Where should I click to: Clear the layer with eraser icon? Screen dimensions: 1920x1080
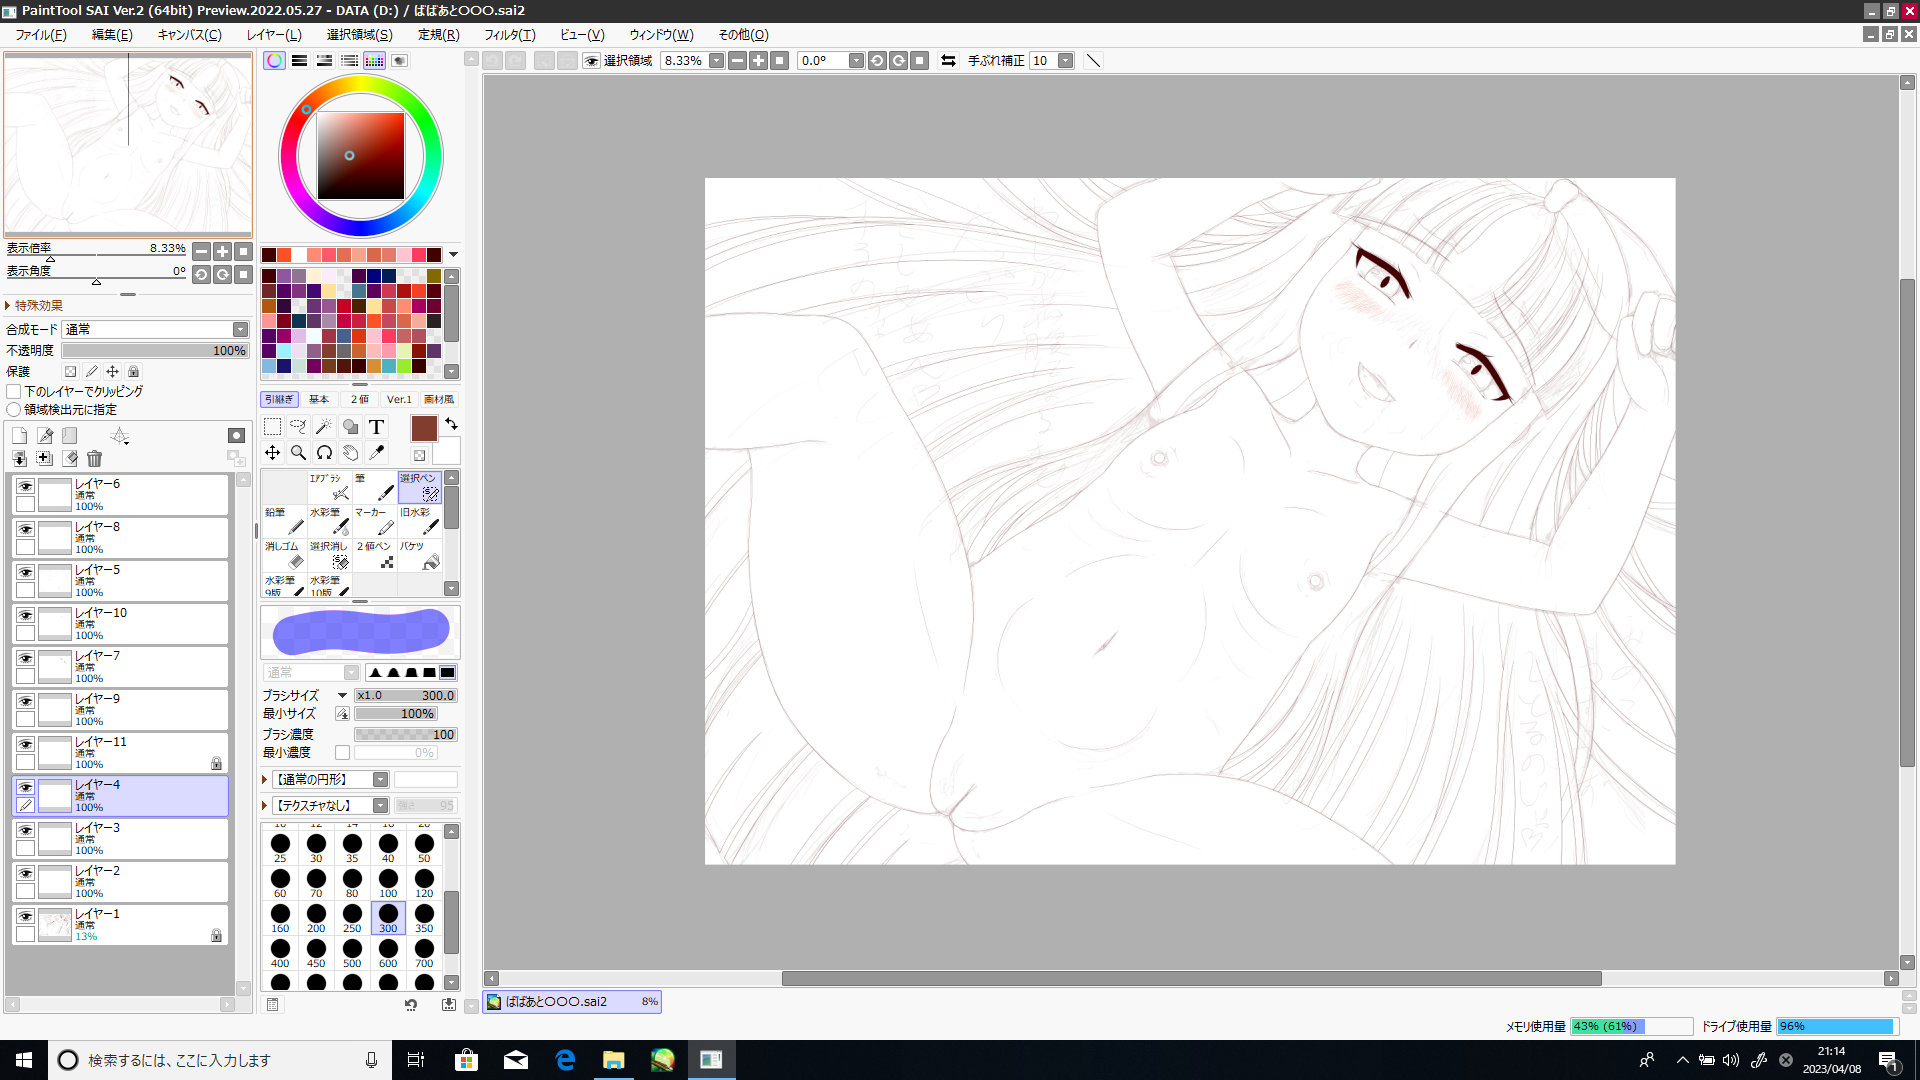coord(70,459)
